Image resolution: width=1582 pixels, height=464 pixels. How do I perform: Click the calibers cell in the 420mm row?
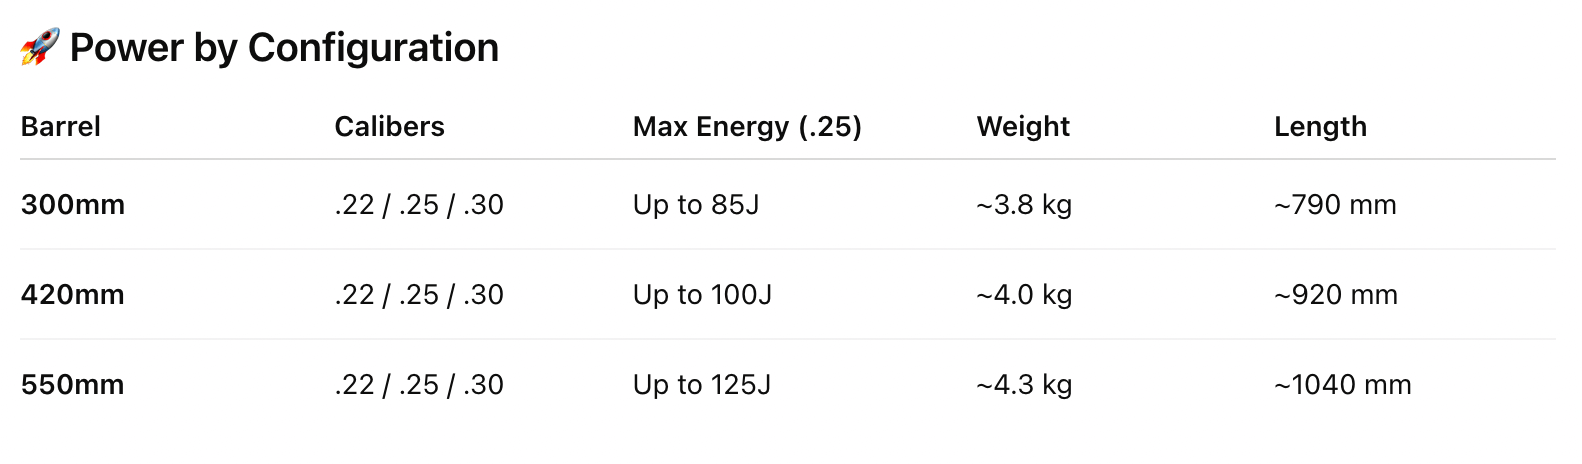click(419, 295)
